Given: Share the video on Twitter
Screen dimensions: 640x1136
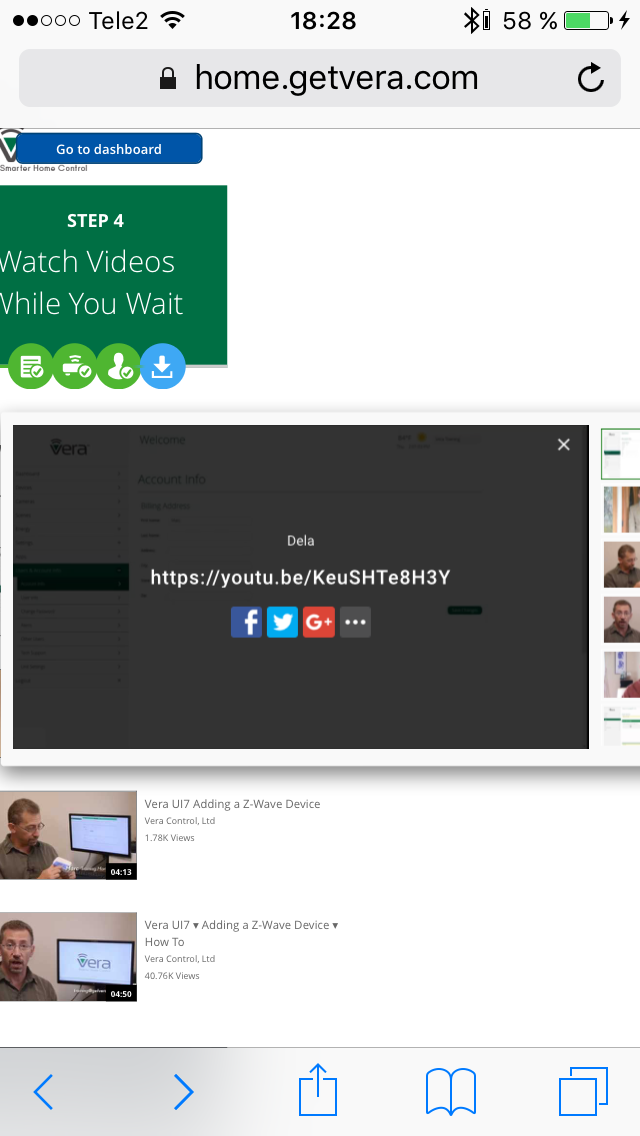Looking at the screenshot, I should tap(283, 622).
